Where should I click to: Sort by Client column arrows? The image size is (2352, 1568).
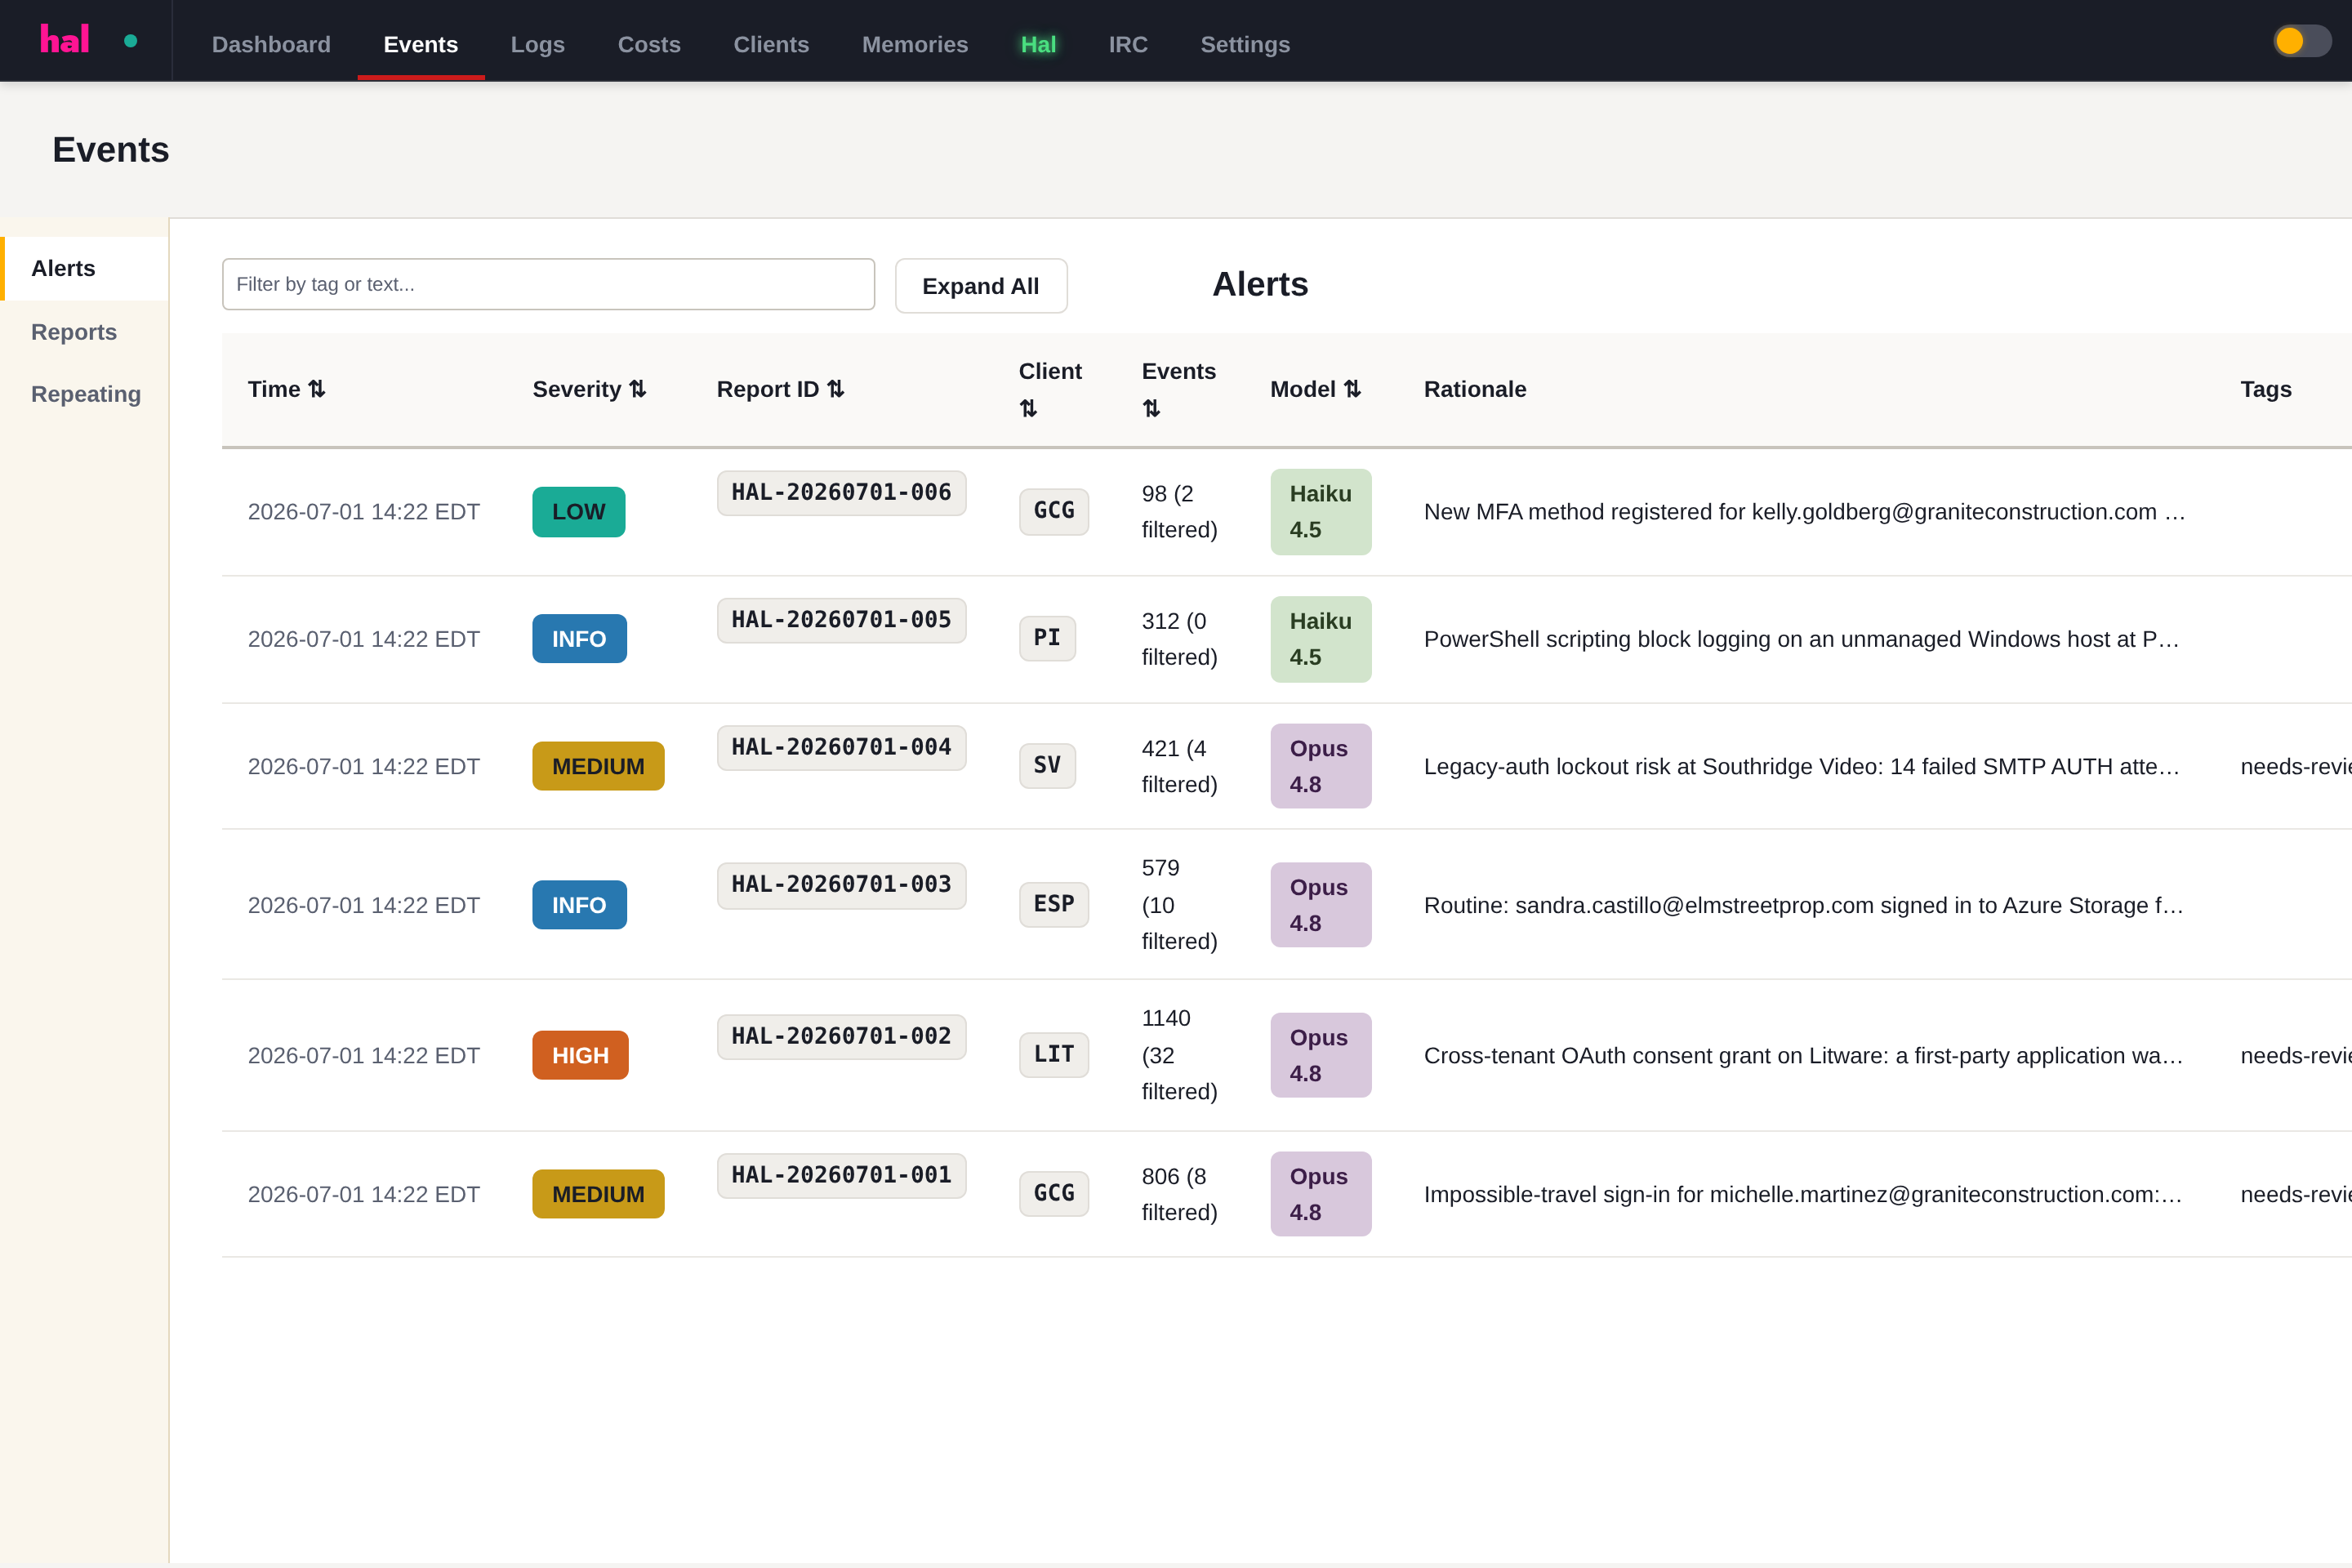pyautogui.click(x=1028, y=408)
